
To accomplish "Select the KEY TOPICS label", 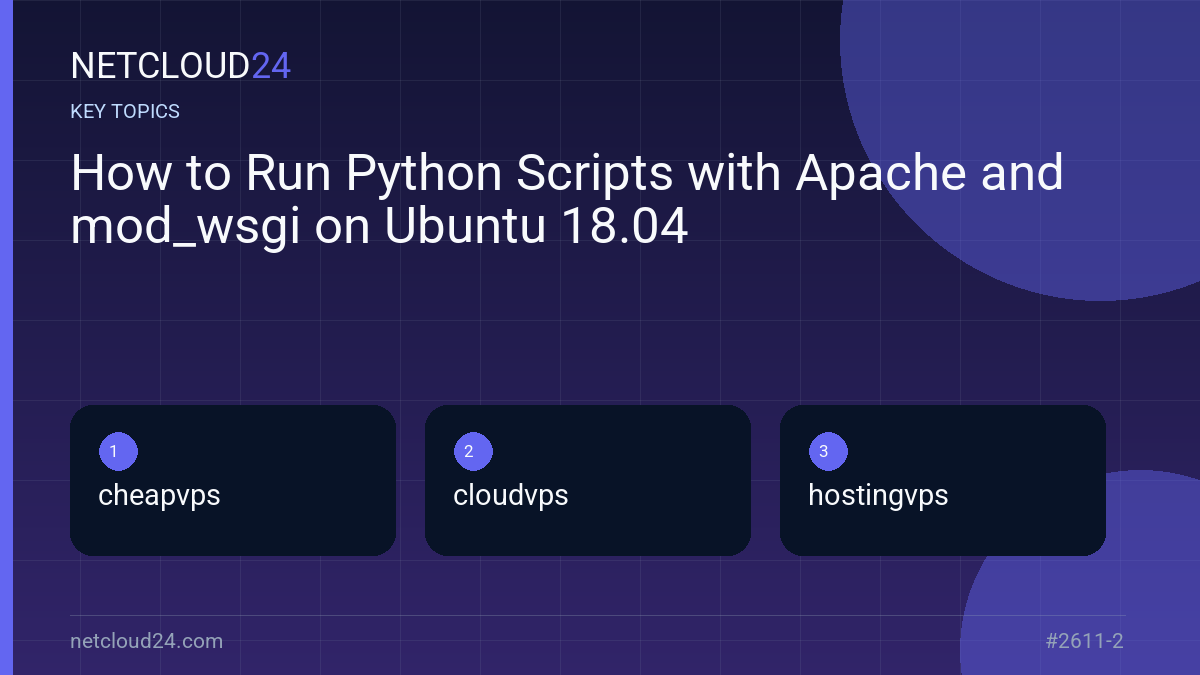I will point(125,112).
